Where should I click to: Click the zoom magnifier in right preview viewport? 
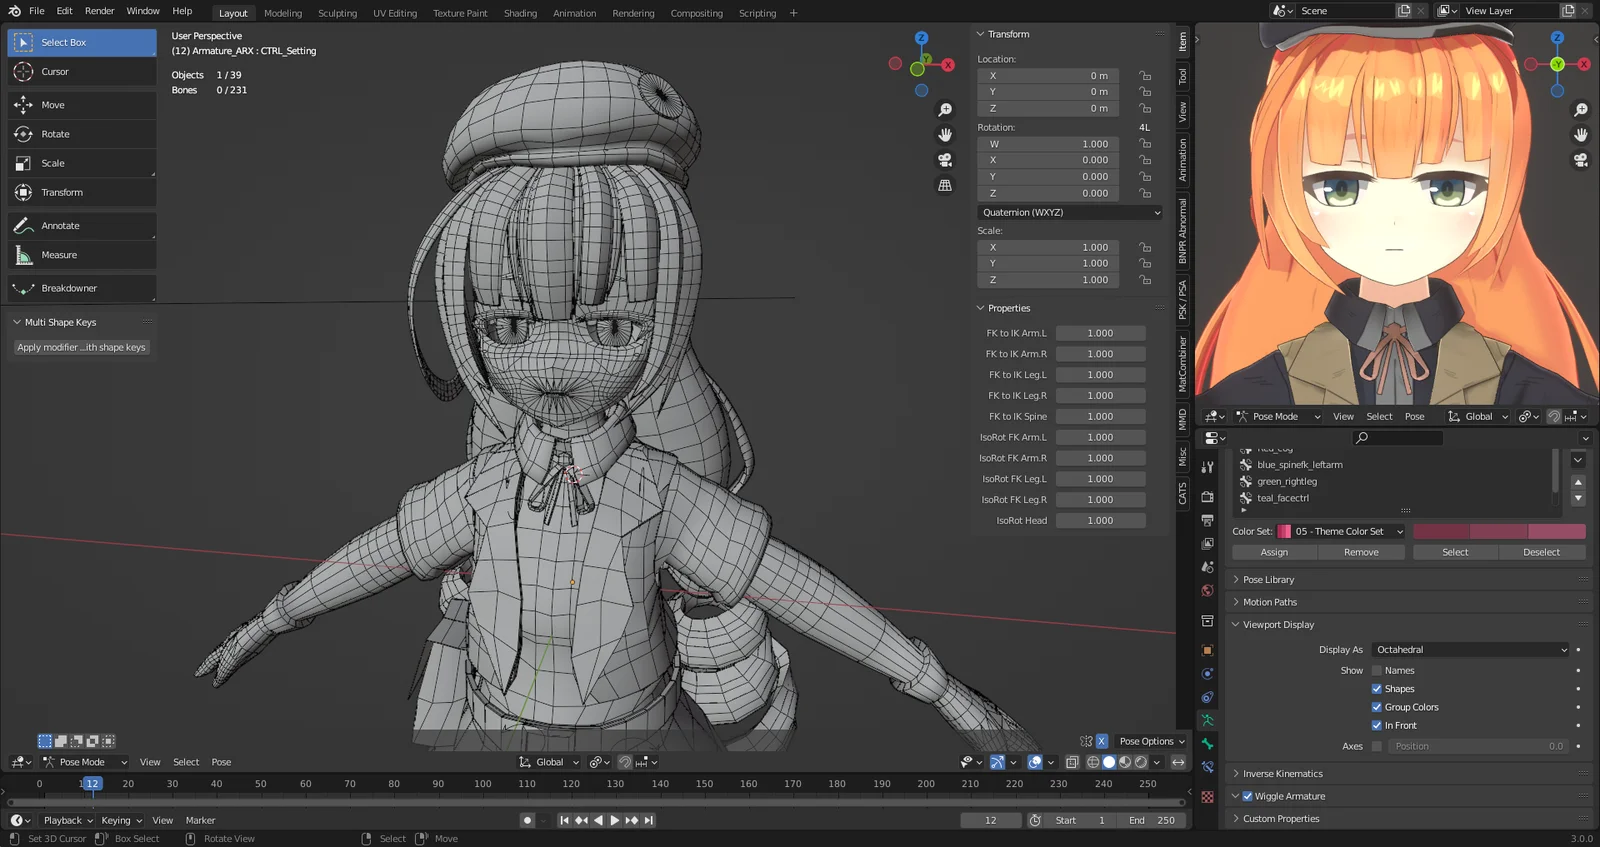coord(1581,110)
